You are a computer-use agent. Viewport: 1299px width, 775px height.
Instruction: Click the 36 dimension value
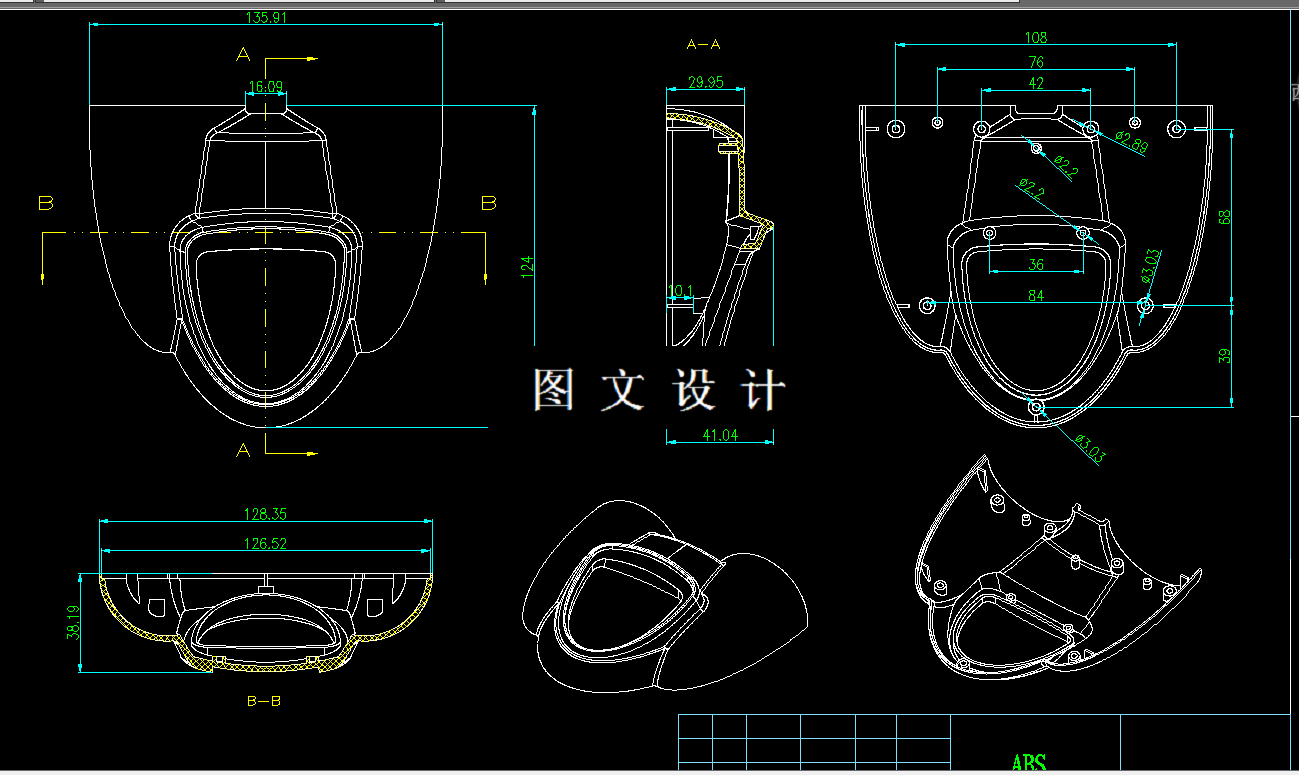(x=1036, y=265)
